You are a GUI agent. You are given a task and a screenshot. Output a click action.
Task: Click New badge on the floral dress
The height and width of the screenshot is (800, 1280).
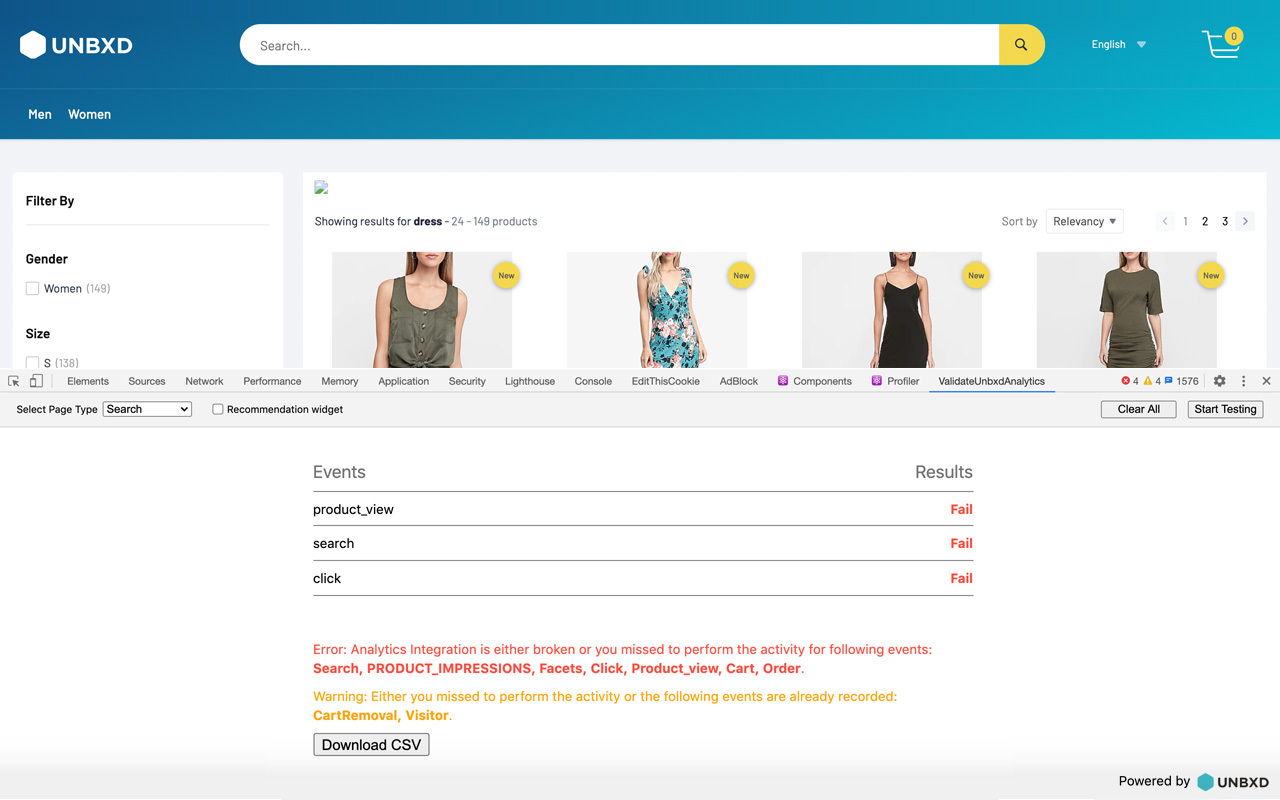pyautogui.click(x=741, y=276)
